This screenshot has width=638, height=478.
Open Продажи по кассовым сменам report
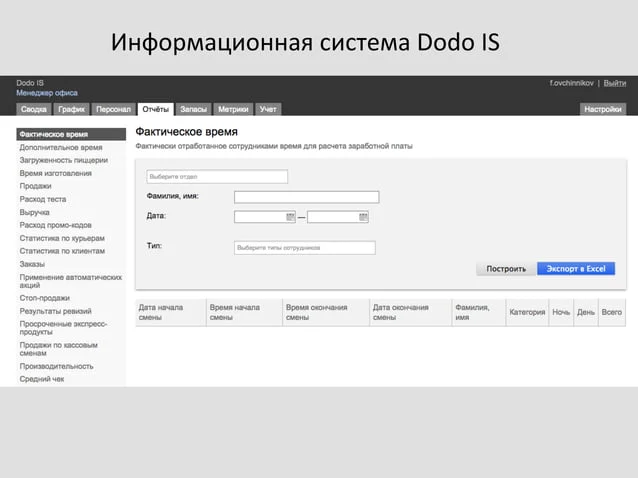pos(59,349)
